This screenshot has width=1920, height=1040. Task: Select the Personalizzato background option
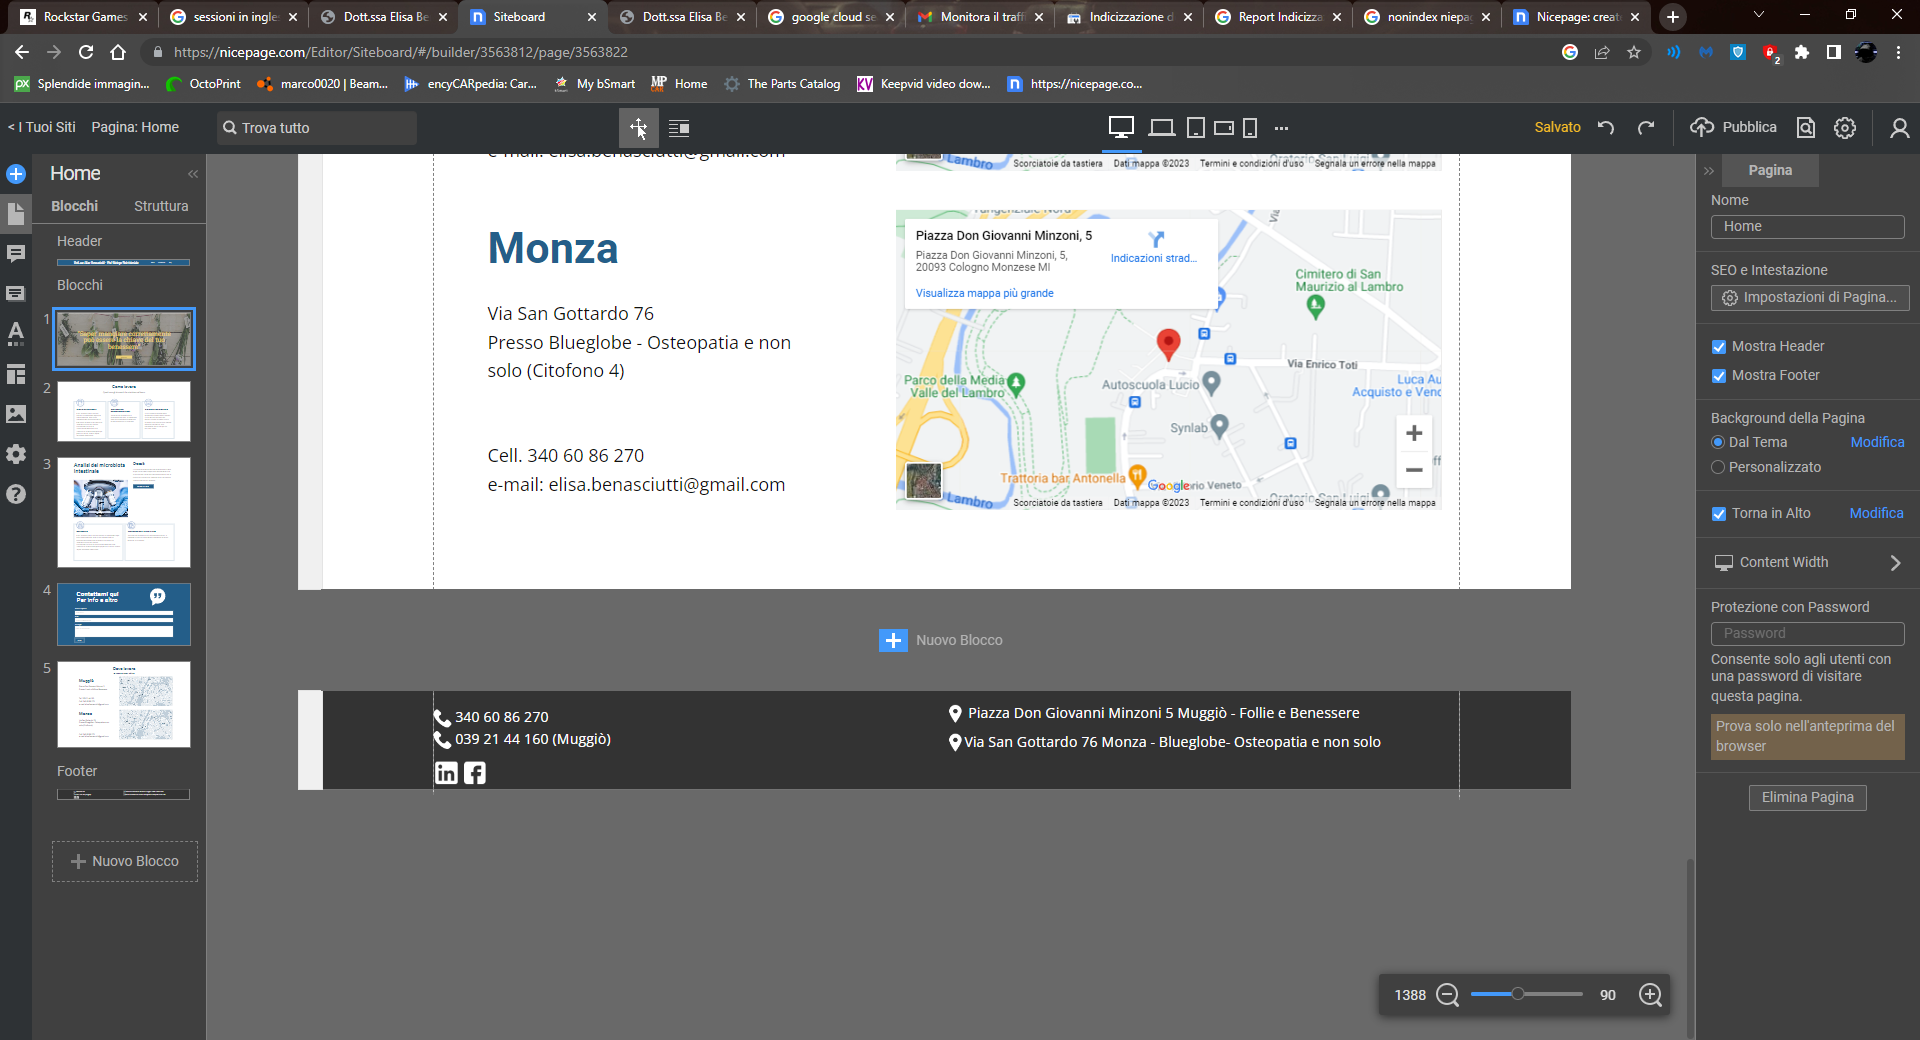pyautogui.click(x=1718, y=467)
